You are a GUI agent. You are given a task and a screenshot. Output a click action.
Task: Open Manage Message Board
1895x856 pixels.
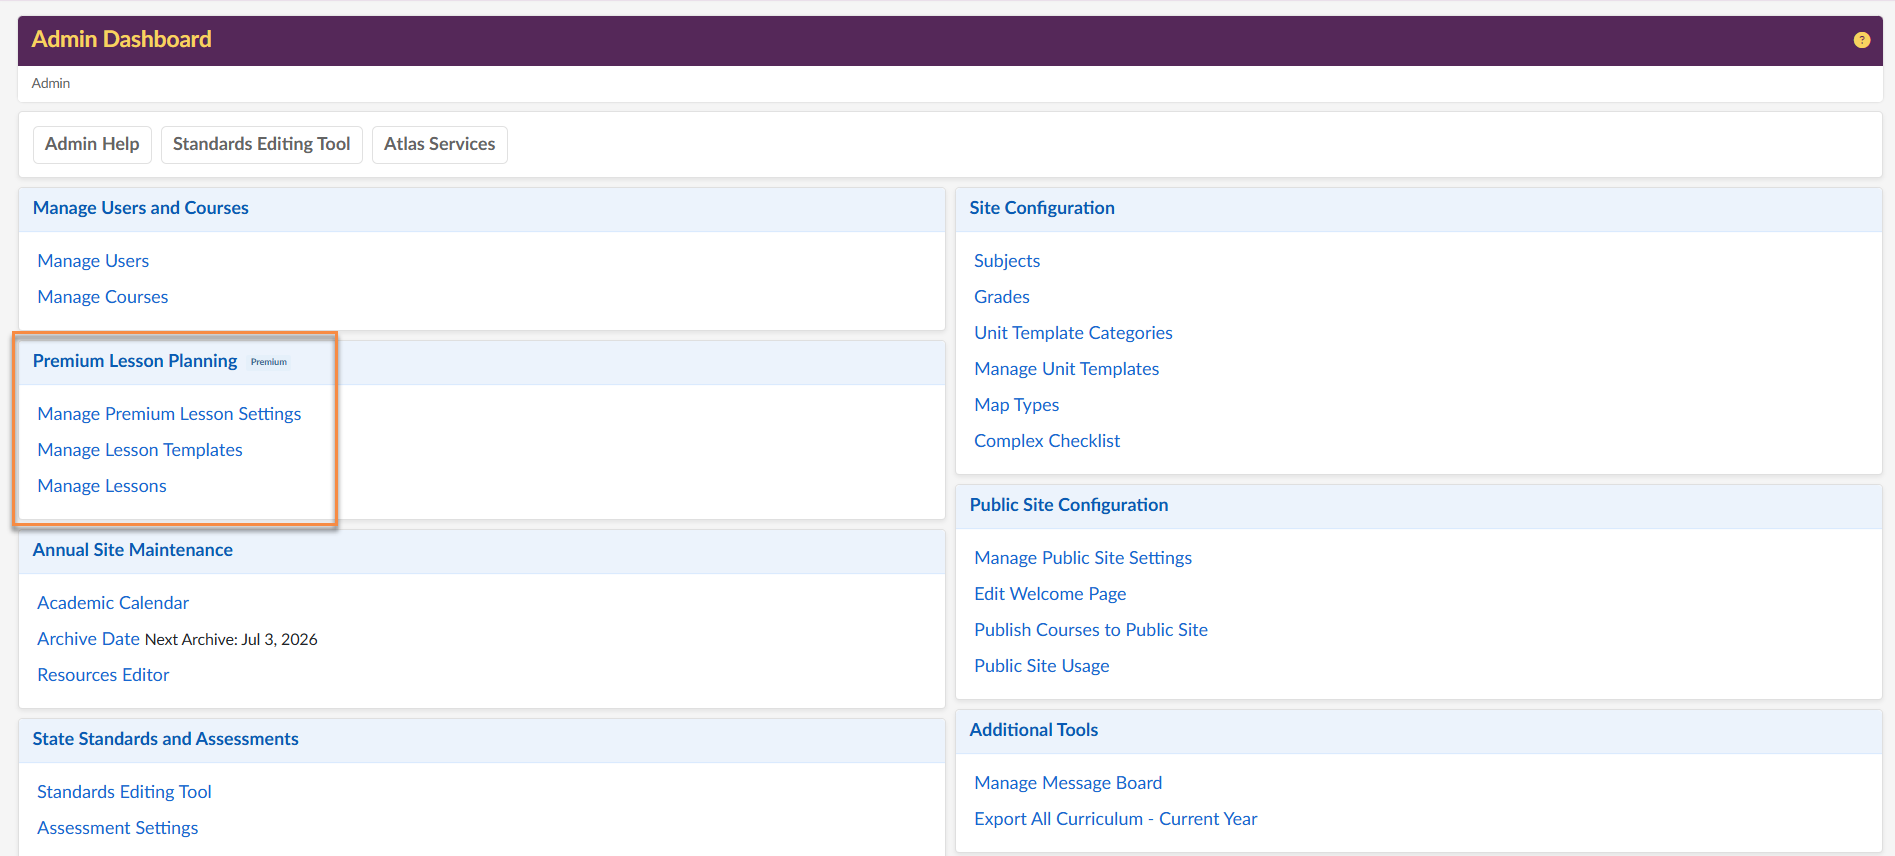(1068, 783)
